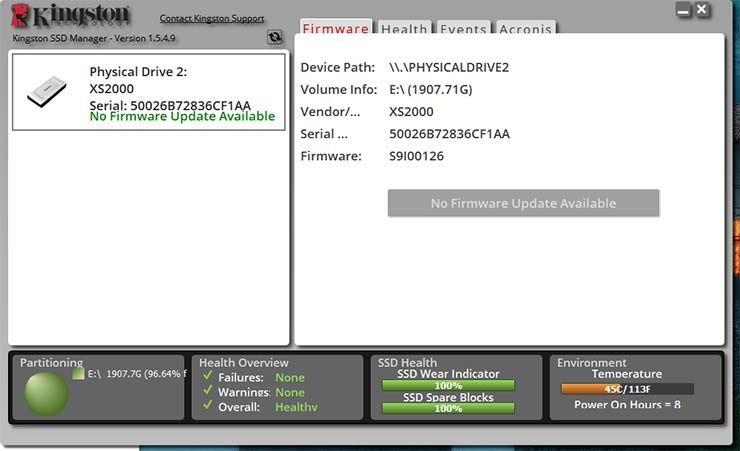
Task: Open the Contact Kingston Support link
Action: (212, 19)
